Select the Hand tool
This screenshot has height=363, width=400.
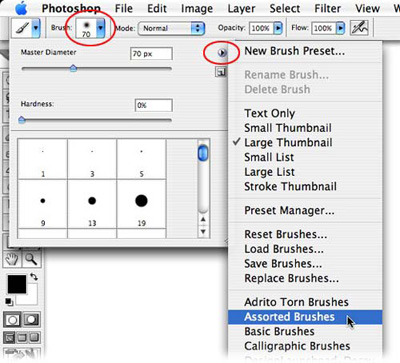click(x=13, y=259)
